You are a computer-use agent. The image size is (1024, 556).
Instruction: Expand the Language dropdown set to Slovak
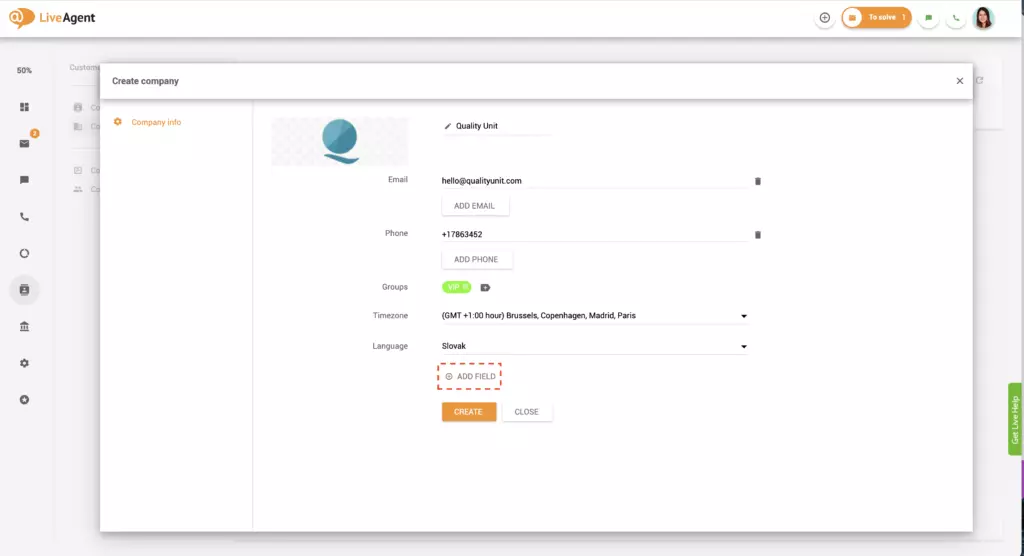tap(743, 347)
